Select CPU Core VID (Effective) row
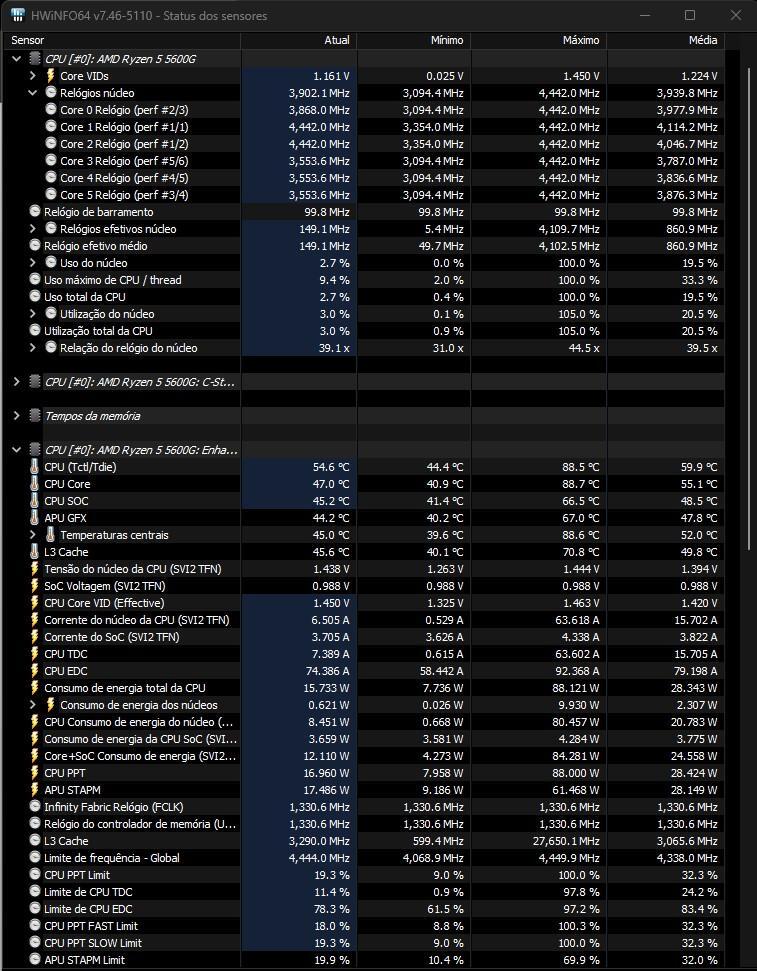 coord(364,603)
